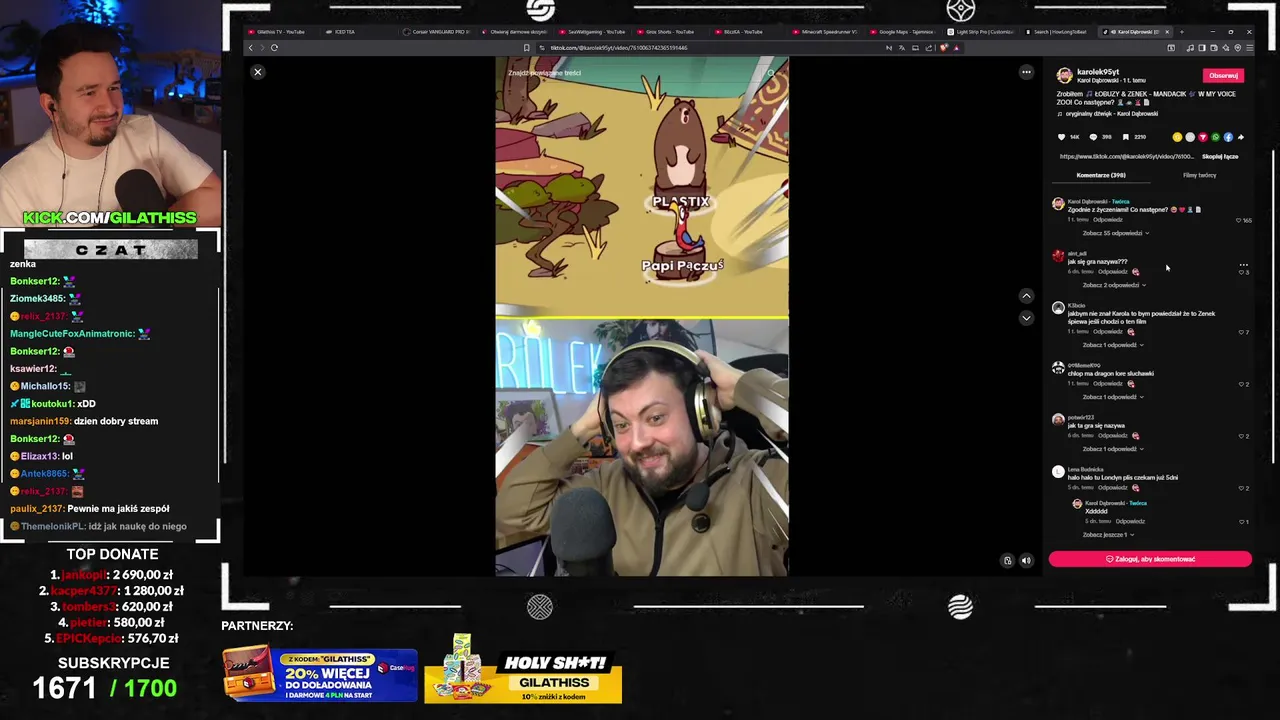Click the tiktok.com address bar URL

click(x=618, y=47)
